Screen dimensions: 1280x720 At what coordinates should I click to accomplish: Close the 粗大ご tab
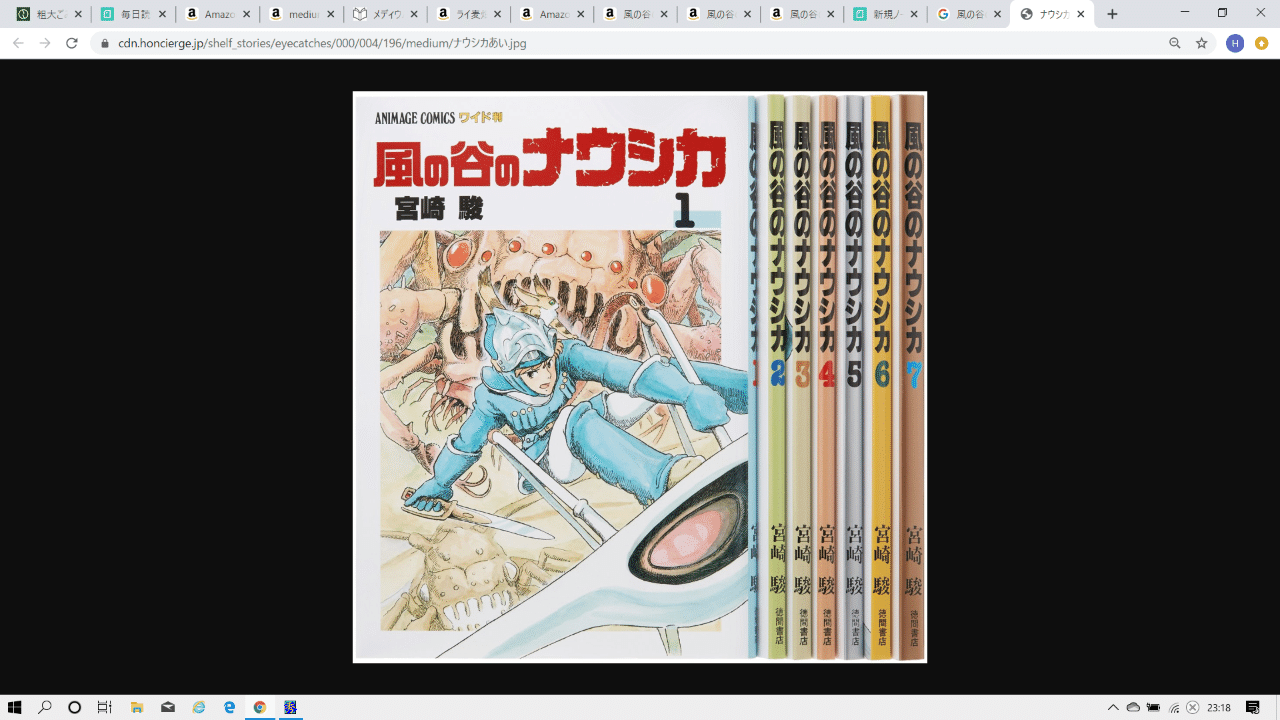[79, 14]
